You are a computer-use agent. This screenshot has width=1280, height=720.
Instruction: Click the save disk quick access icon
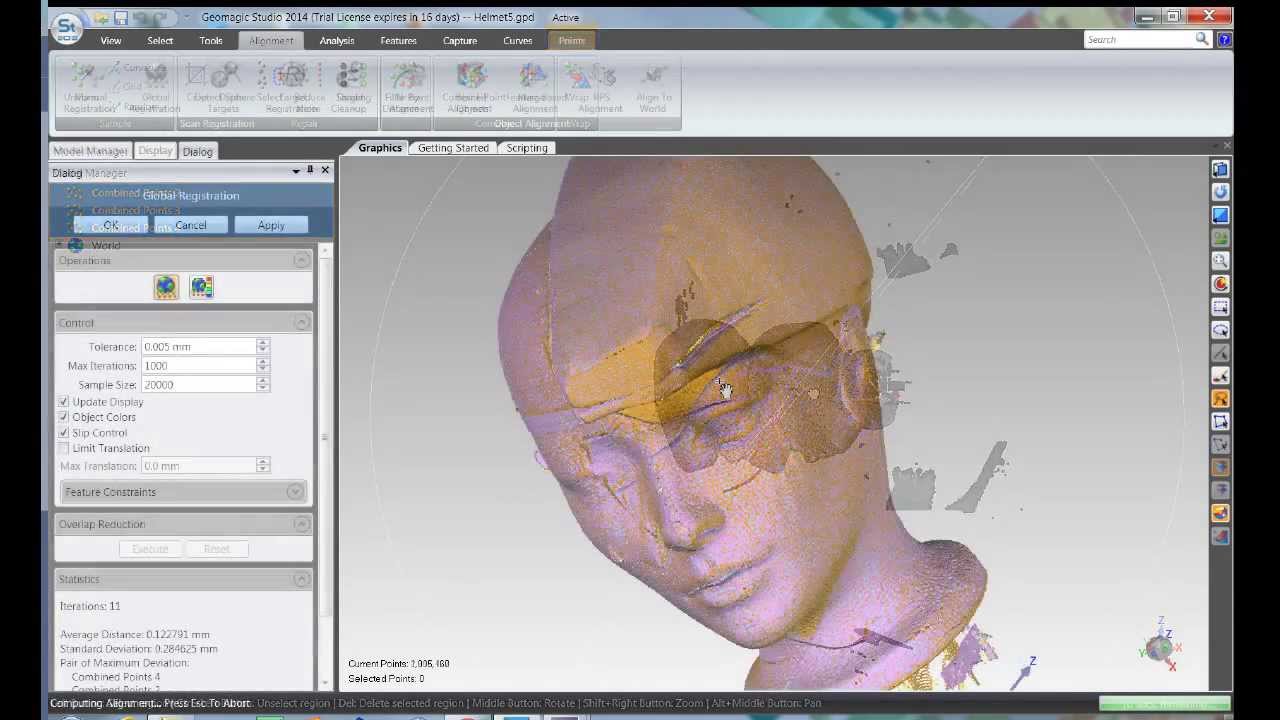(x=120, y=18)
